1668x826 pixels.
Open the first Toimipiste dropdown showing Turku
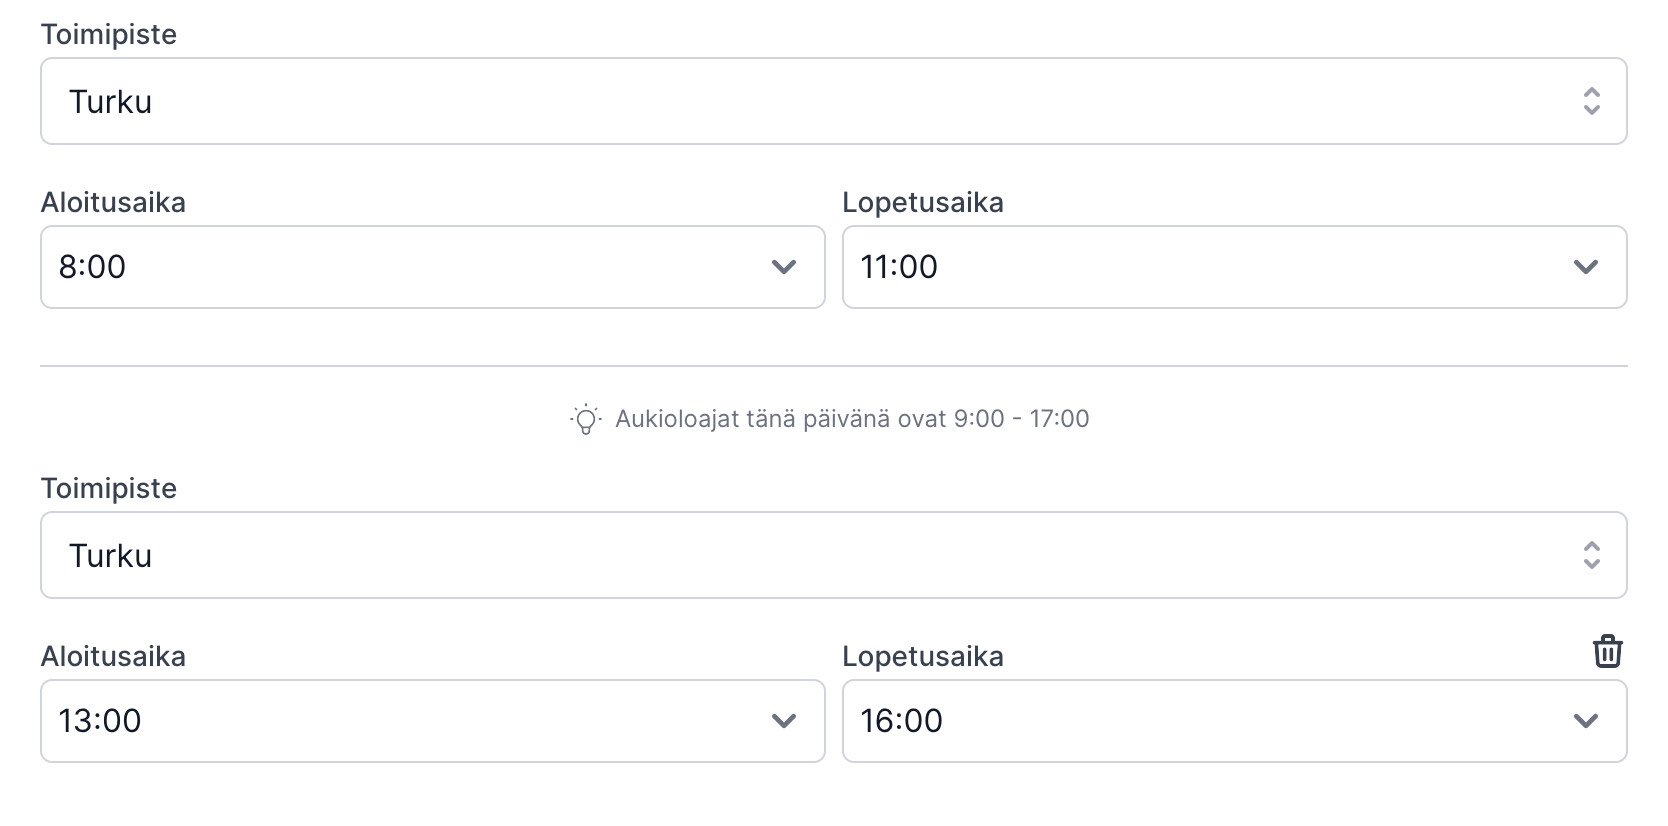834,101
